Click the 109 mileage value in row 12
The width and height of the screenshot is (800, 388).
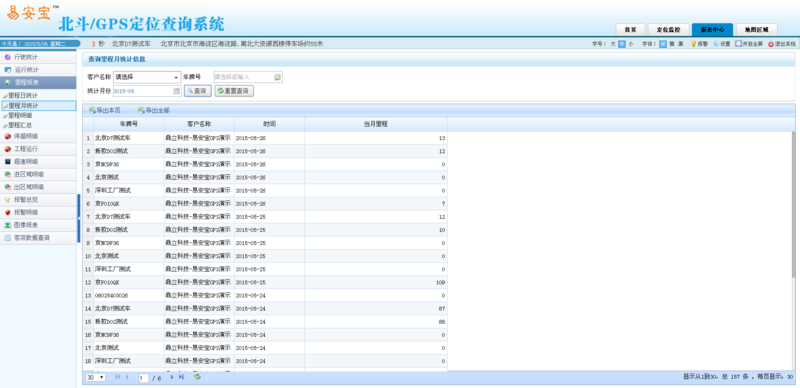[x=440, y=282]
